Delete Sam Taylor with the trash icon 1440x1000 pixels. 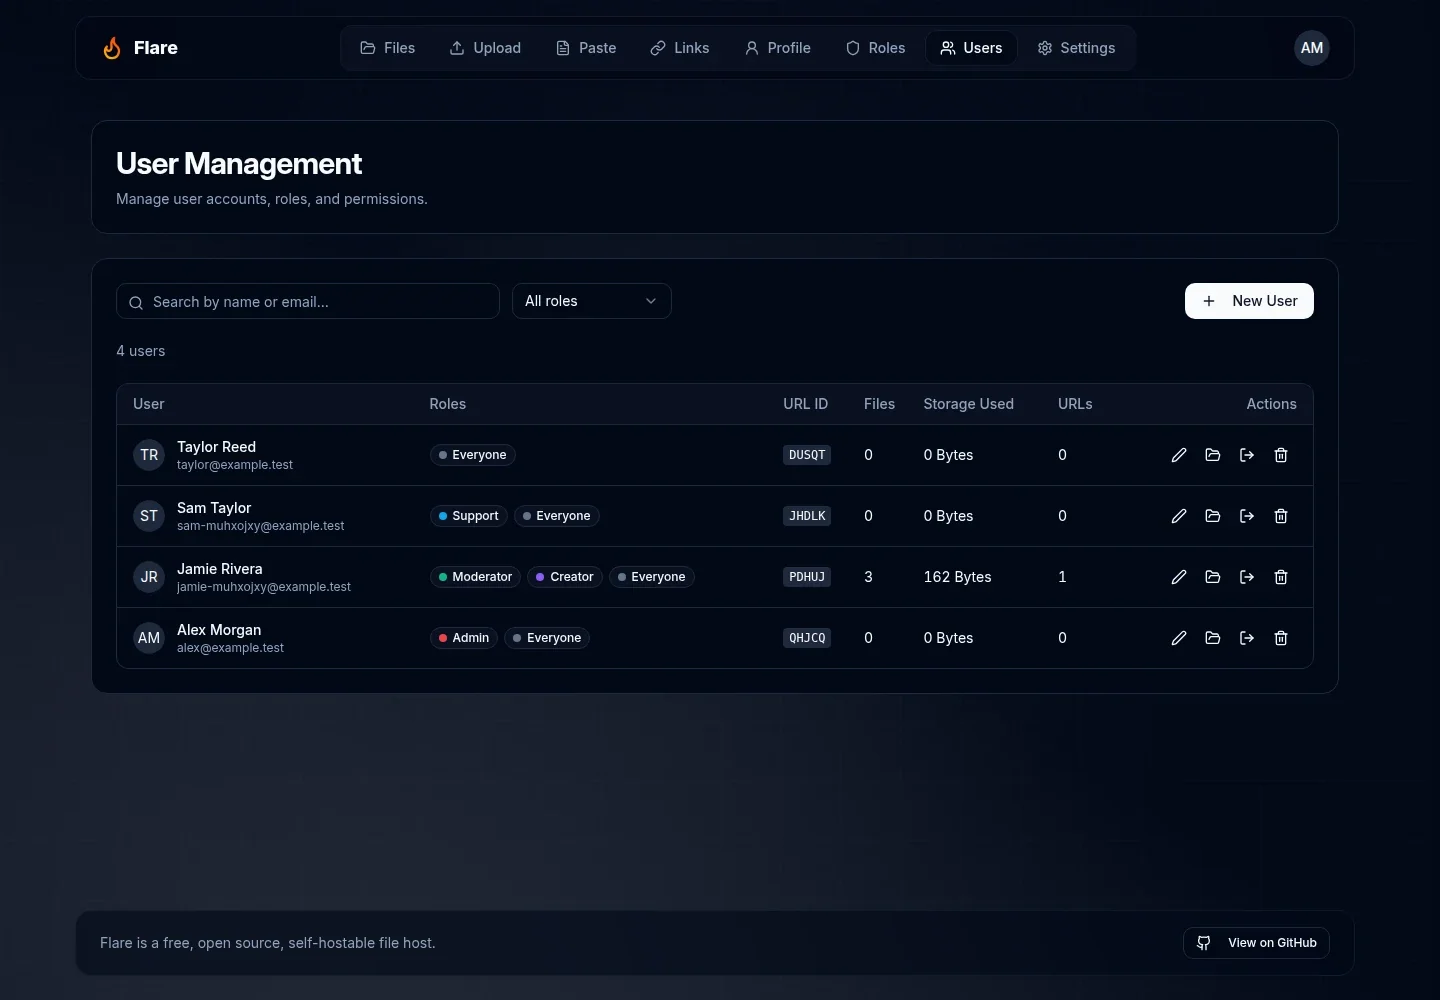coord(1281,516)
